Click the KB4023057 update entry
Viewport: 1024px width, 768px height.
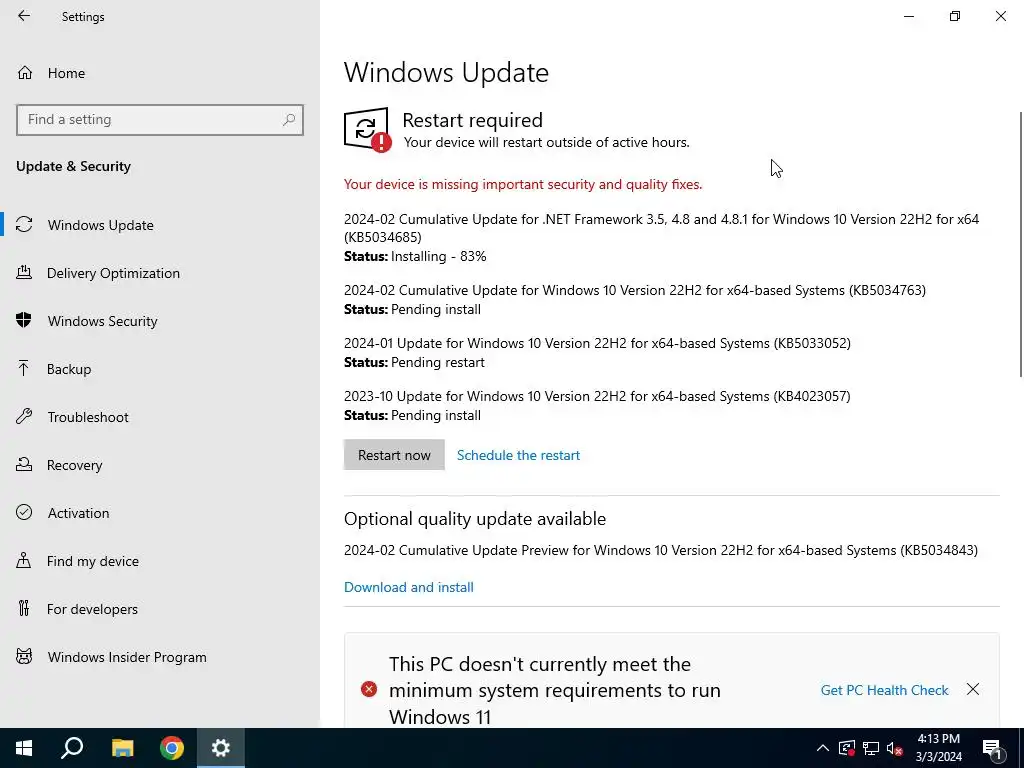coord(597,396)
